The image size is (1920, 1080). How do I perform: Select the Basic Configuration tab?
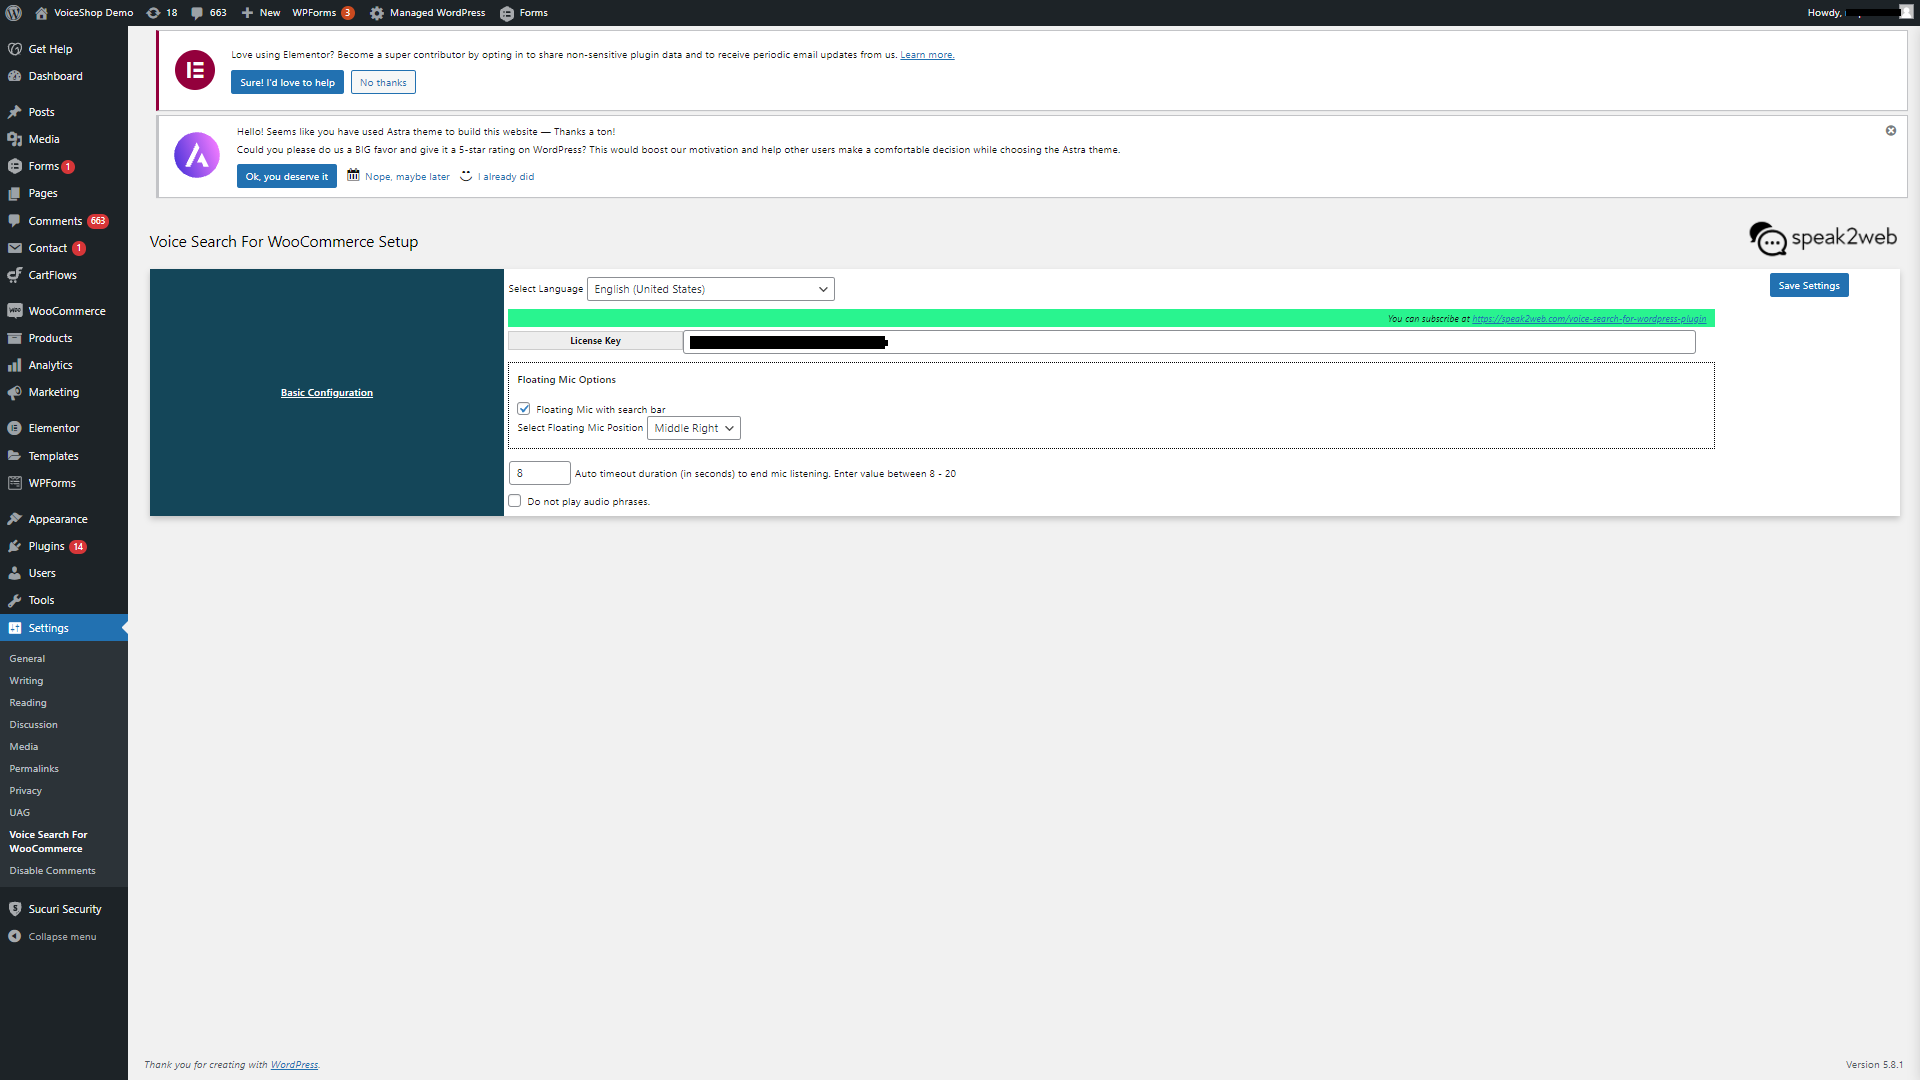327,393
